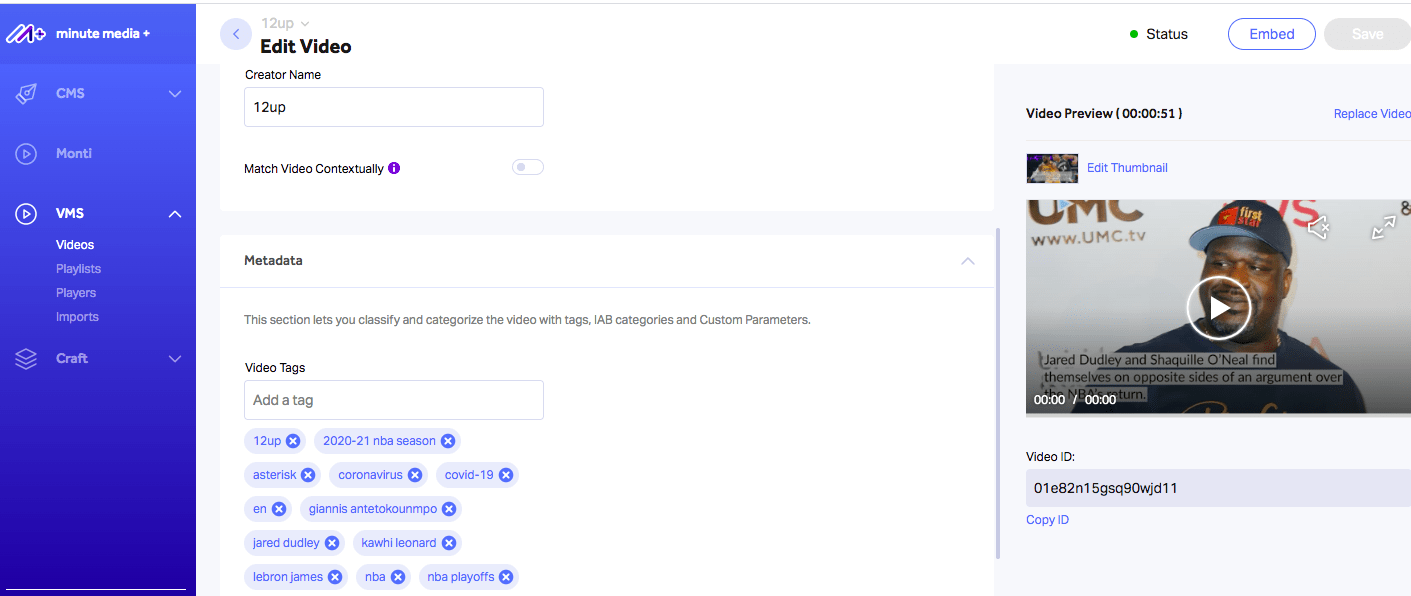1411x596 pixels.
Task: Remove the asterisk tag
Action: pos(308,475)
